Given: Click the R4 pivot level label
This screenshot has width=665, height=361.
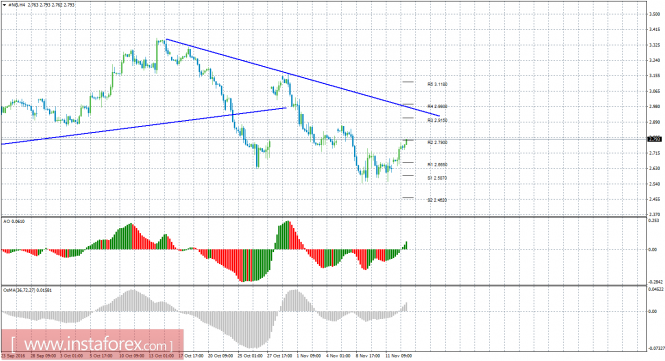Looking at the screenshot, I should [437, 106].
